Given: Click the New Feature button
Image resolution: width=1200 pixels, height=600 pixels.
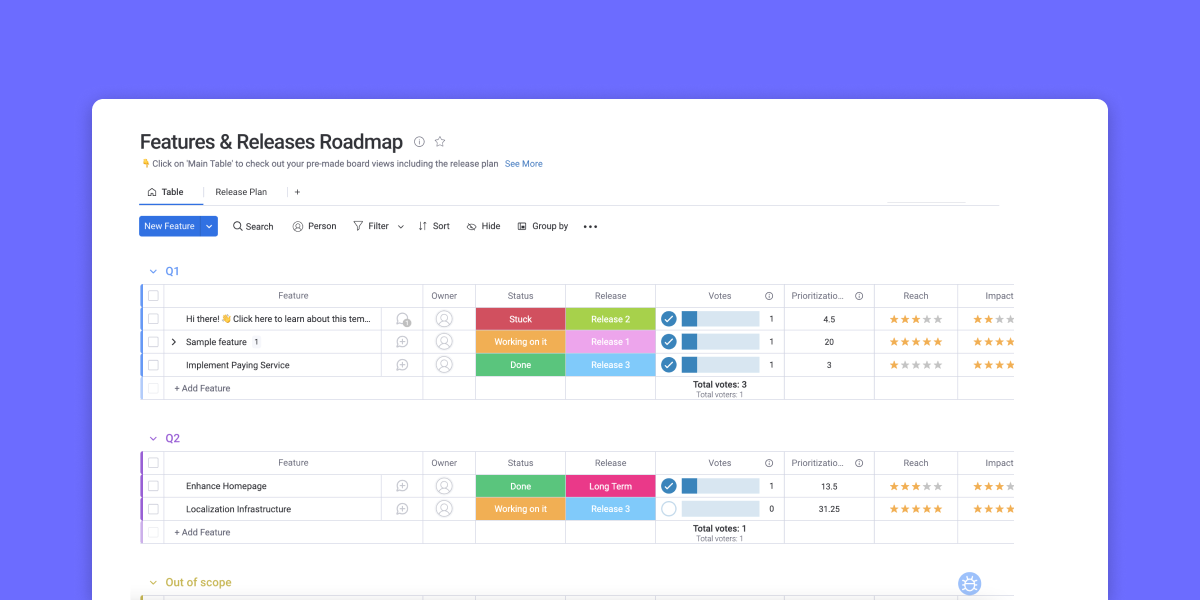Looking at the screenshot, I should pos(169,226).
